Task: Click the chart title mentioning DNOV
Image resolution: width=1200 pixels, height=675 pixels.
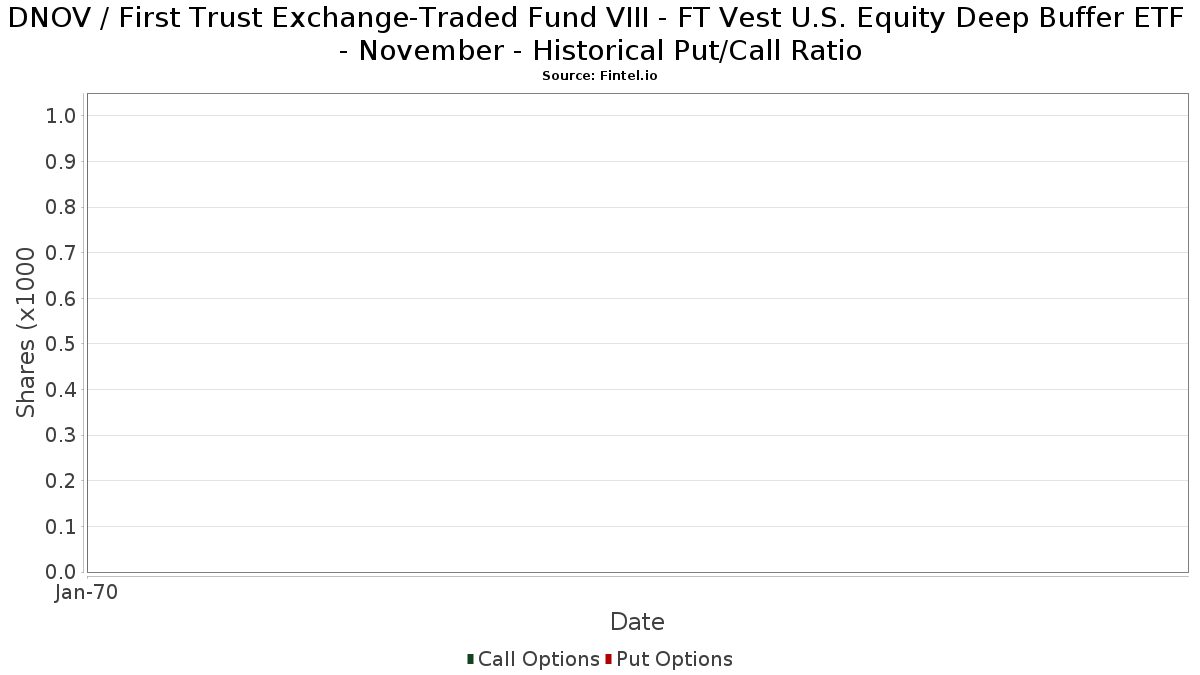Action: (x=599, y=34)
